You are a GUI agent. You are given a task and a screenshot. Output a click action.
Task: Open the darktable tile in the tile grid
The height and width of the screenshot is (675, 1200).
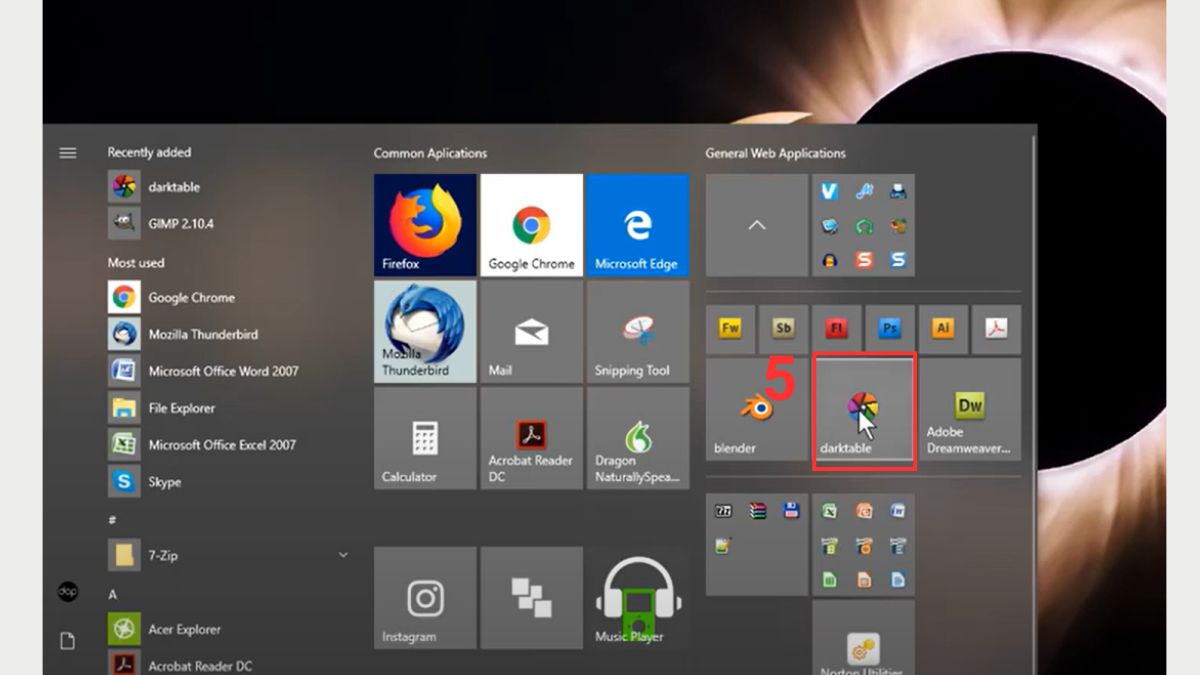pyautogui.click(x=864, y=410)
